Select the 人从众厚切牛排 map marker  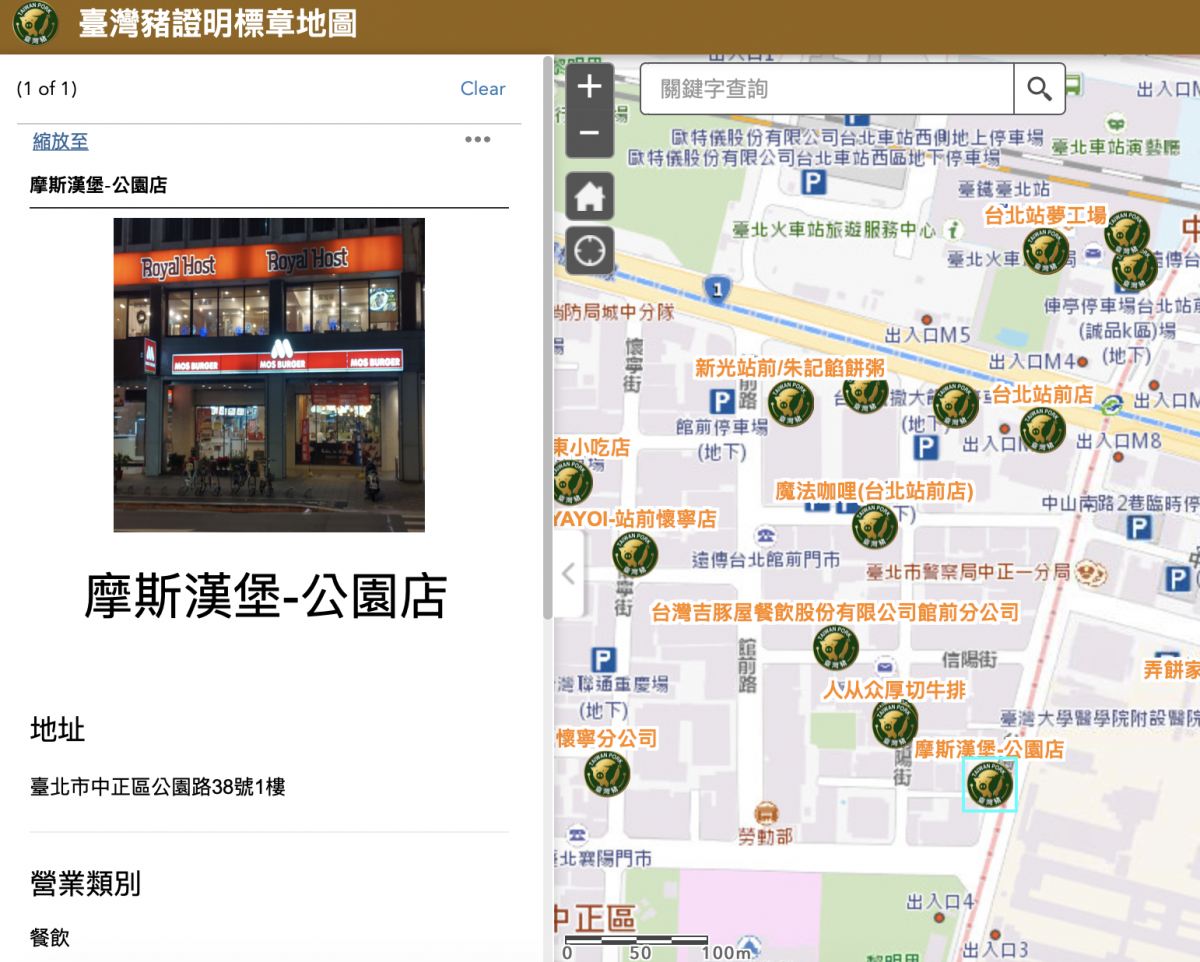[895, 723]
